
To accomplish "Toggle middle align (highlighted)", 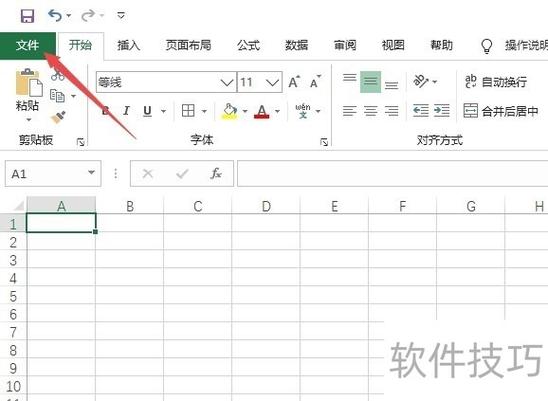I will [370, 82].
